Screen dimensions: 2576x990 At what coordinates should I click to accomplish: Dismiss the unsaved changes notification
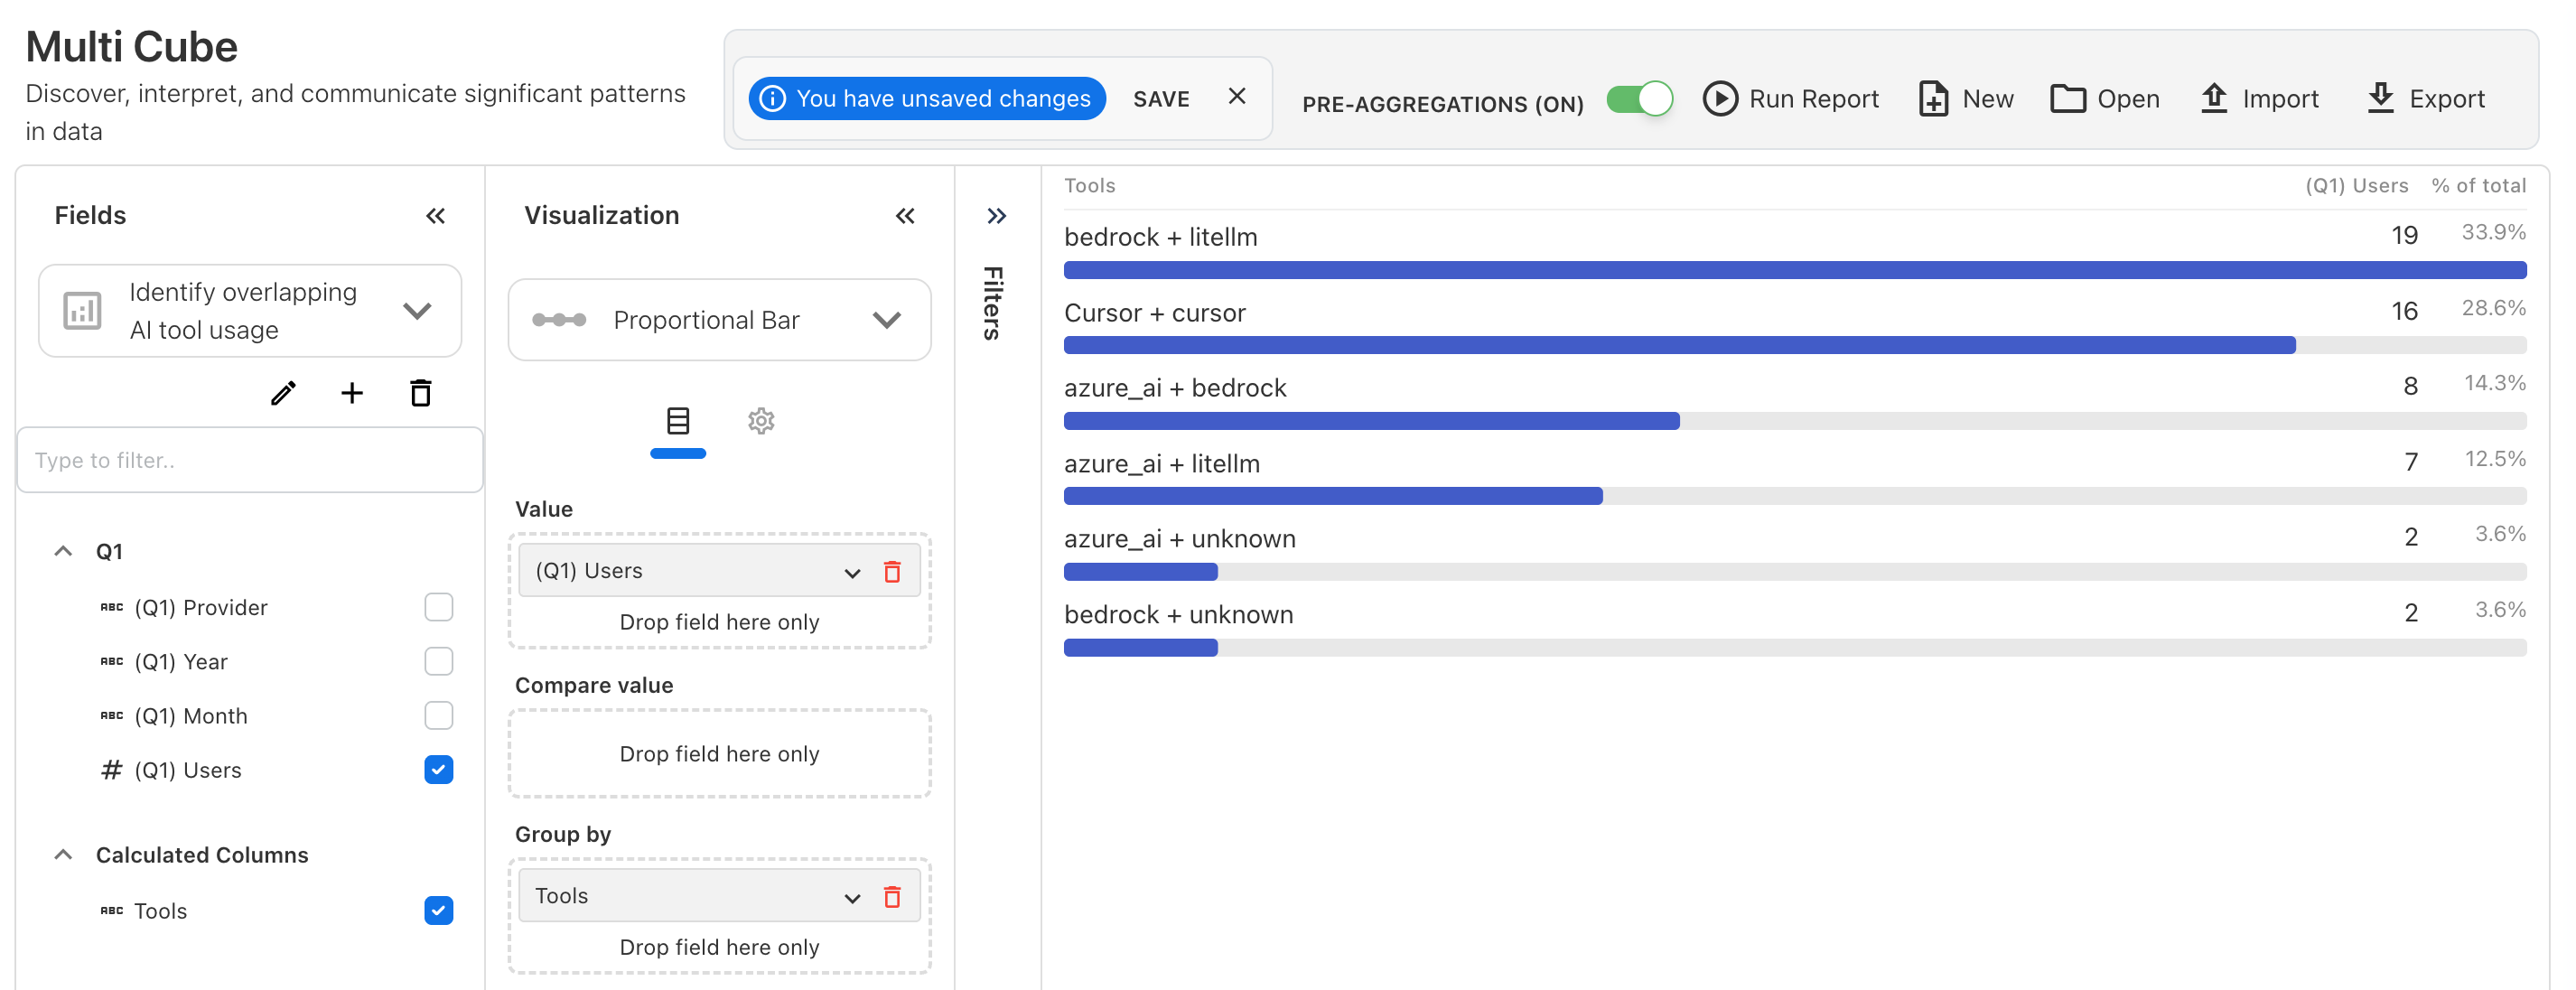(x=1237, y=96)
